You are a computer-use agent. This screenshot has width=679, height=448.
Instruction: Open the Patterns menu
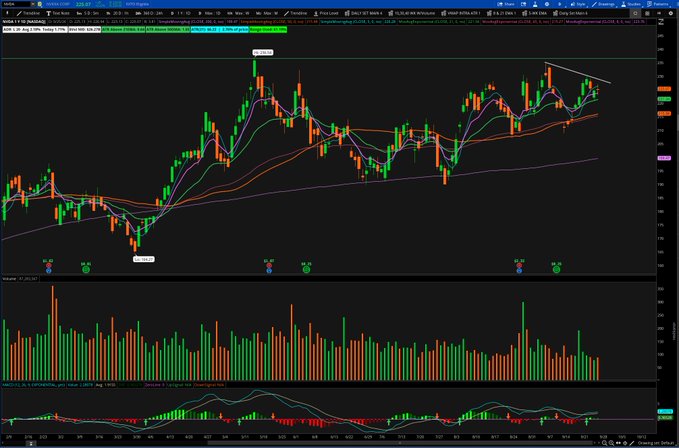tap(658, 4)
